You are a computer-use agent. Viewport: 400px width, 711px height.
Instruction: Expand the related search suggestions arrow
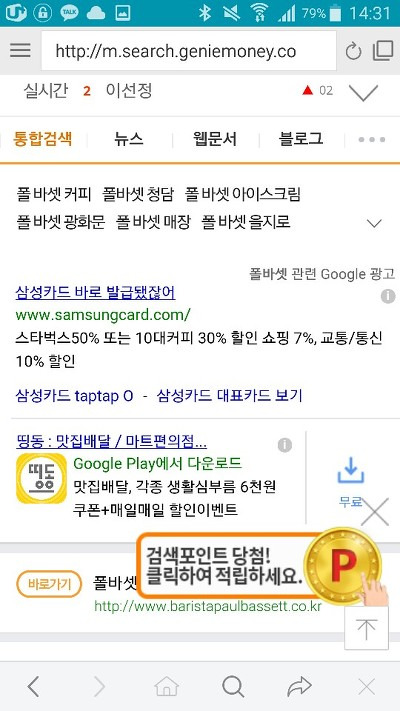pos(374,223)
